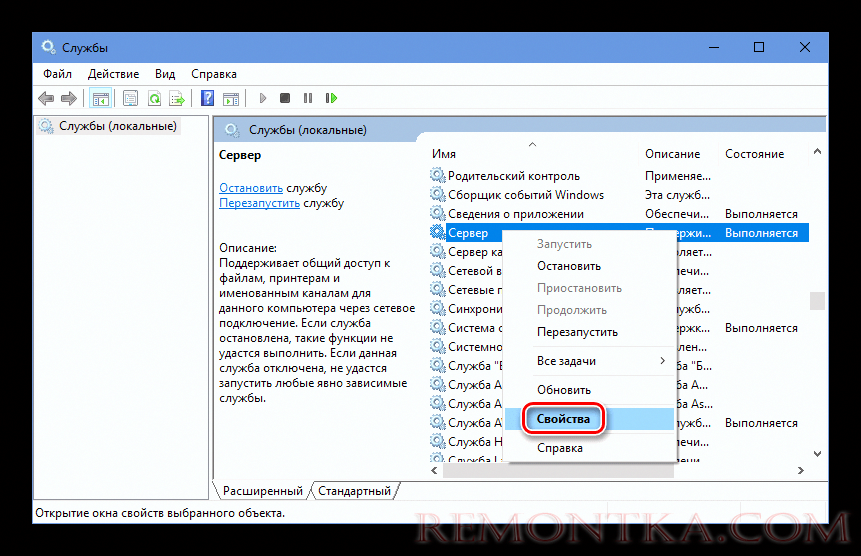Click the horizontal scrollbar left arrow
The width and height of the screenshot is (861, 556).
(x=435, y=470)
